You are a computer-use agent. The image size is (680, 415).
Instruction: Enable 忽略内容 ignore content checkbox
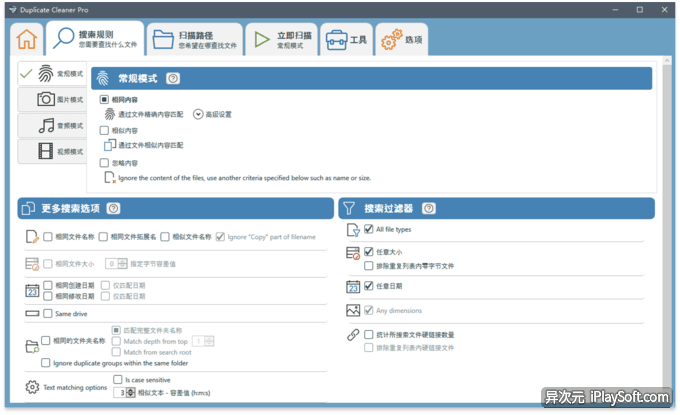[104, 163]
